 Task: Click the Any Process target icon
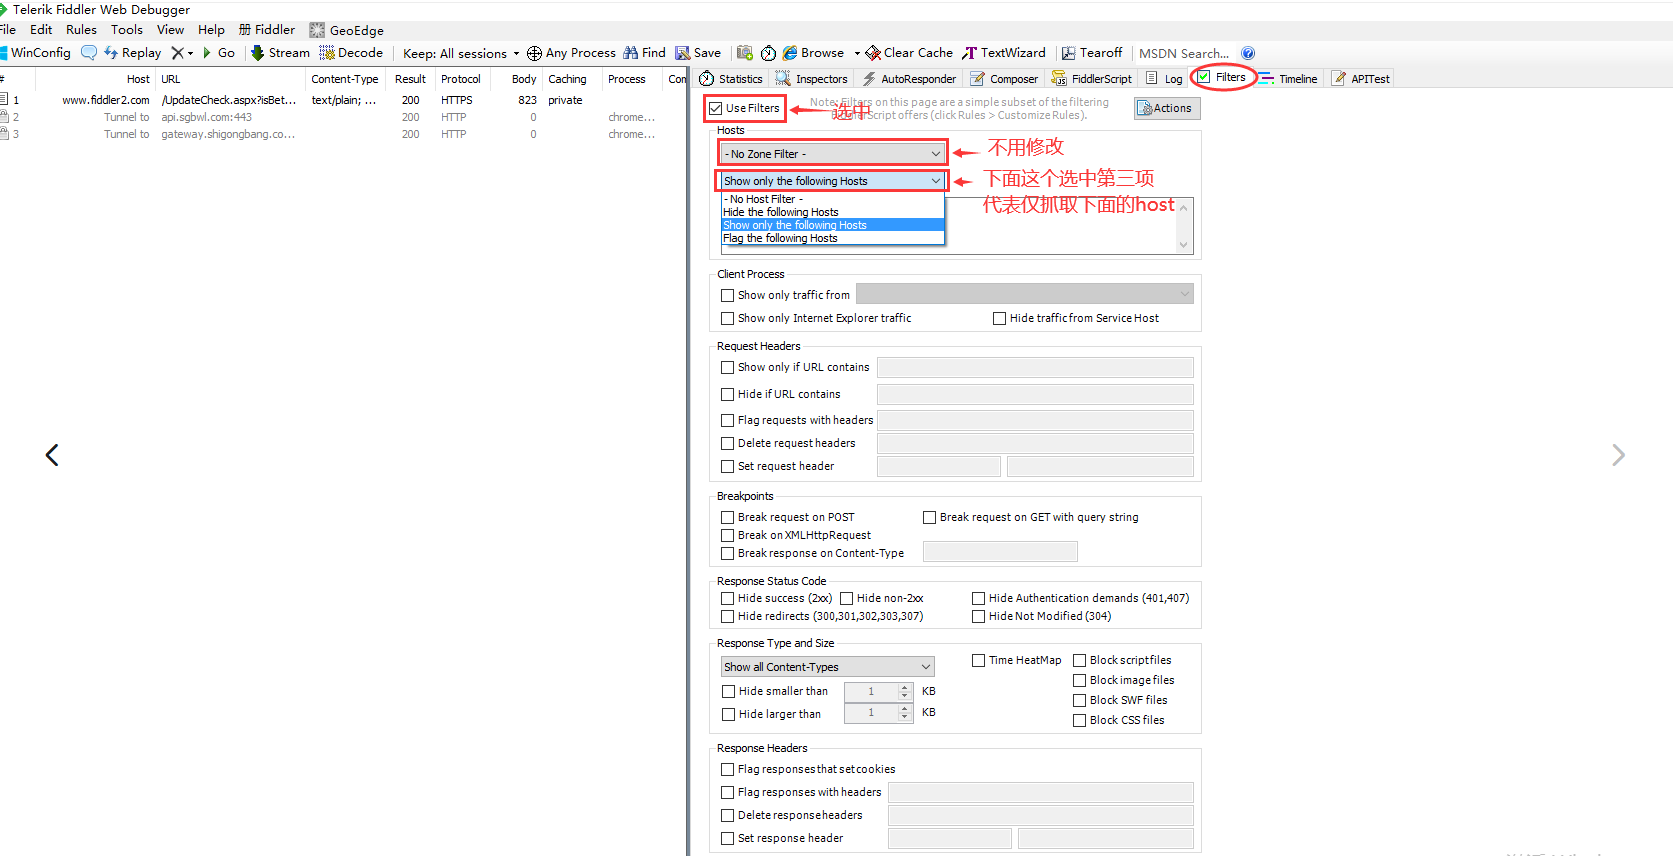coord(534,53)
